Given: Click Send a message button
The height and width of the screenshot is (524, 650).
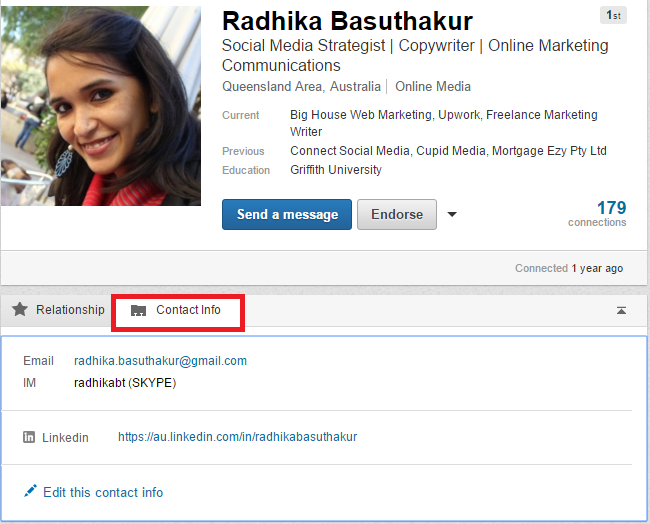Looking at the screenshot, I should pyautogui.click(x=287, y=214).
